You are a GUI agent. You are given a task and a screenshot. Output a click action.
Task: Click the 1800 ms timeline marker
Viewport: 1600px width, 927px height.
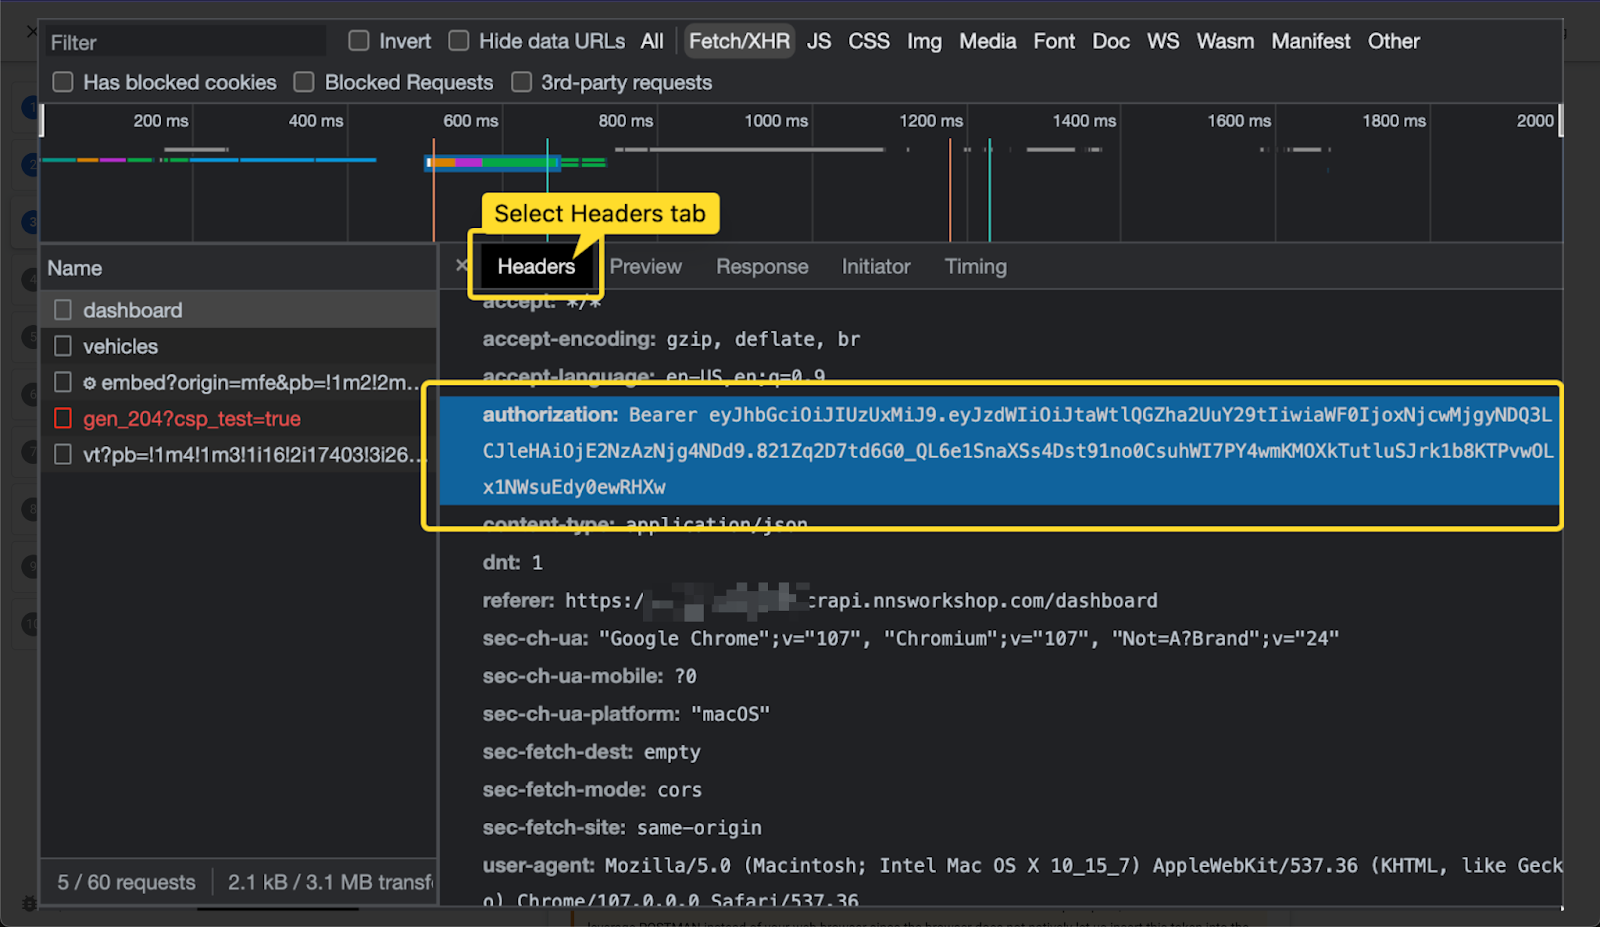tap(1394, 120)
